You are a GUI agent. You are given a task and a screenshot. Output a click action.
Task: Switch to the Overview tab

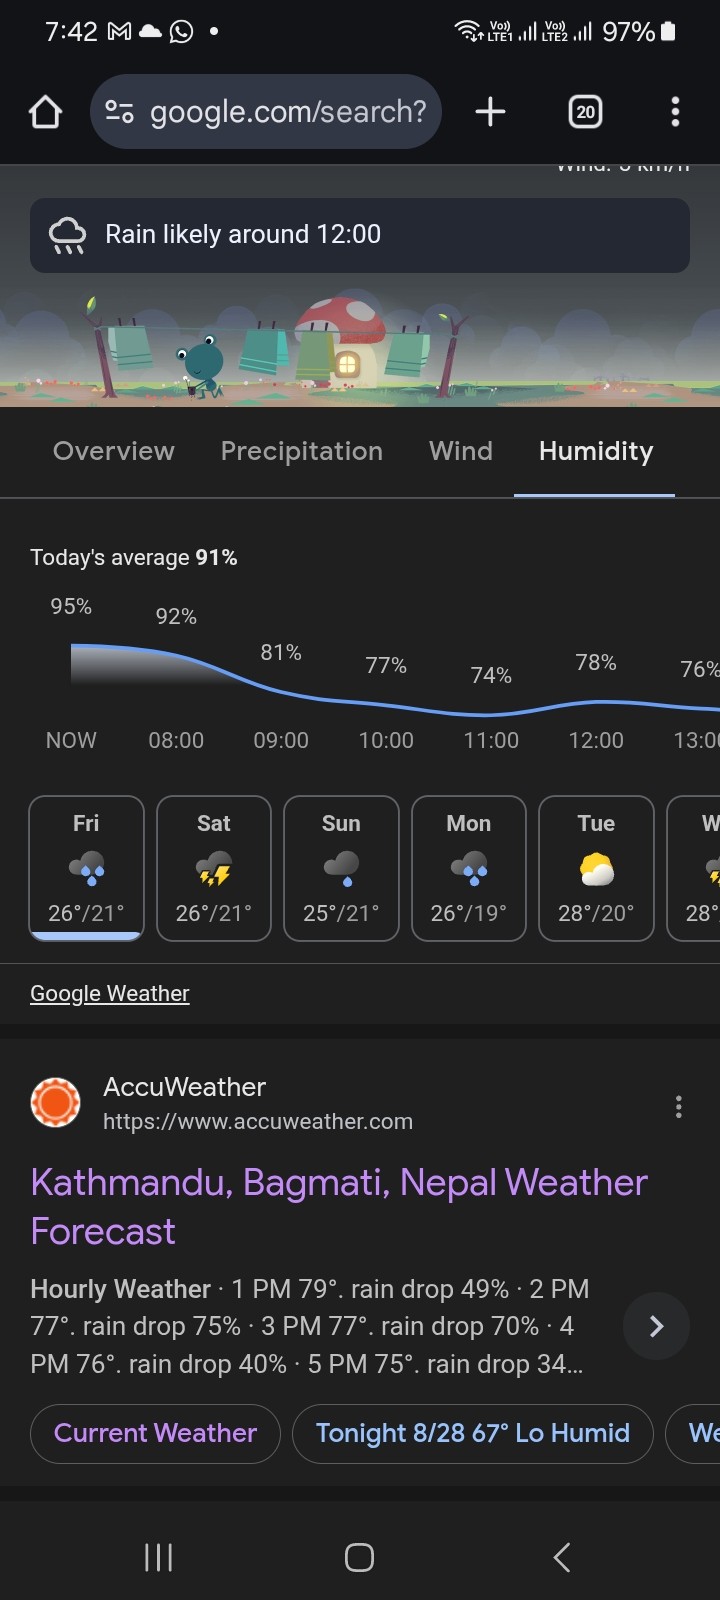(114, 451)
